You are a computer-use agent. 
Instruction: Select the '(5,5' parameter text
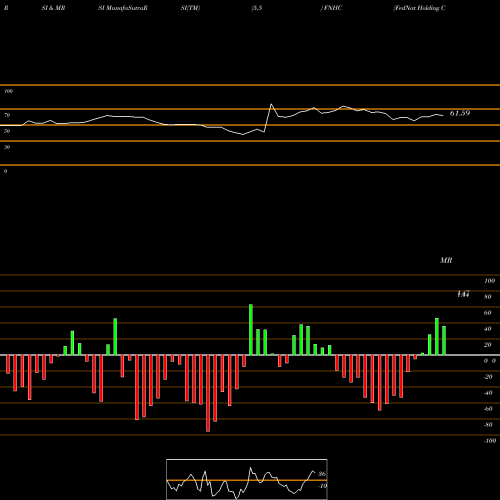pos(257,8)
